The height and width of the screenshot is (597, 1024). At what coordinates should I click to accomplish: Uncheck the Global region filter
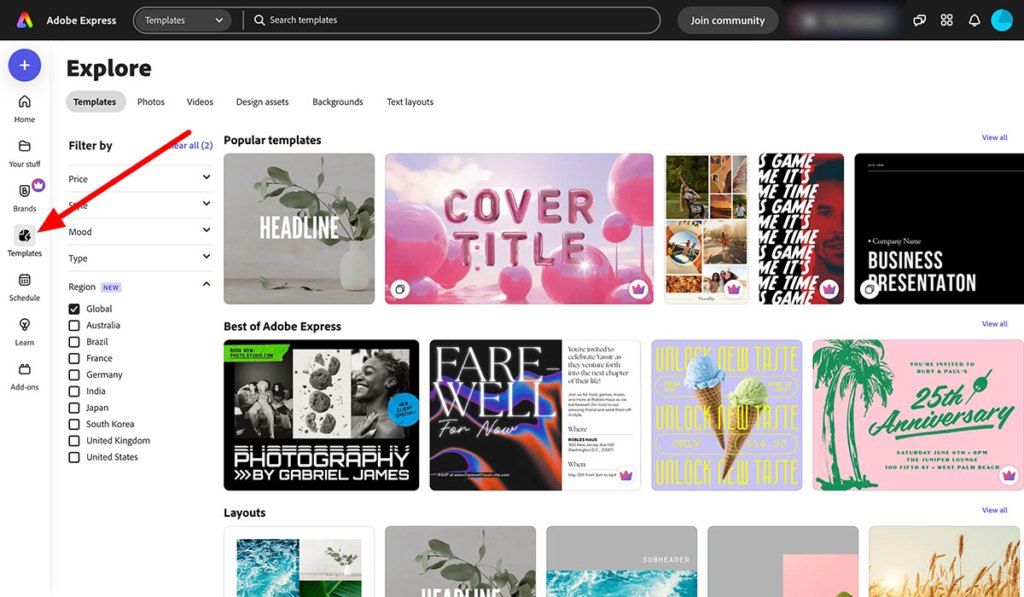tap(74, 308)
